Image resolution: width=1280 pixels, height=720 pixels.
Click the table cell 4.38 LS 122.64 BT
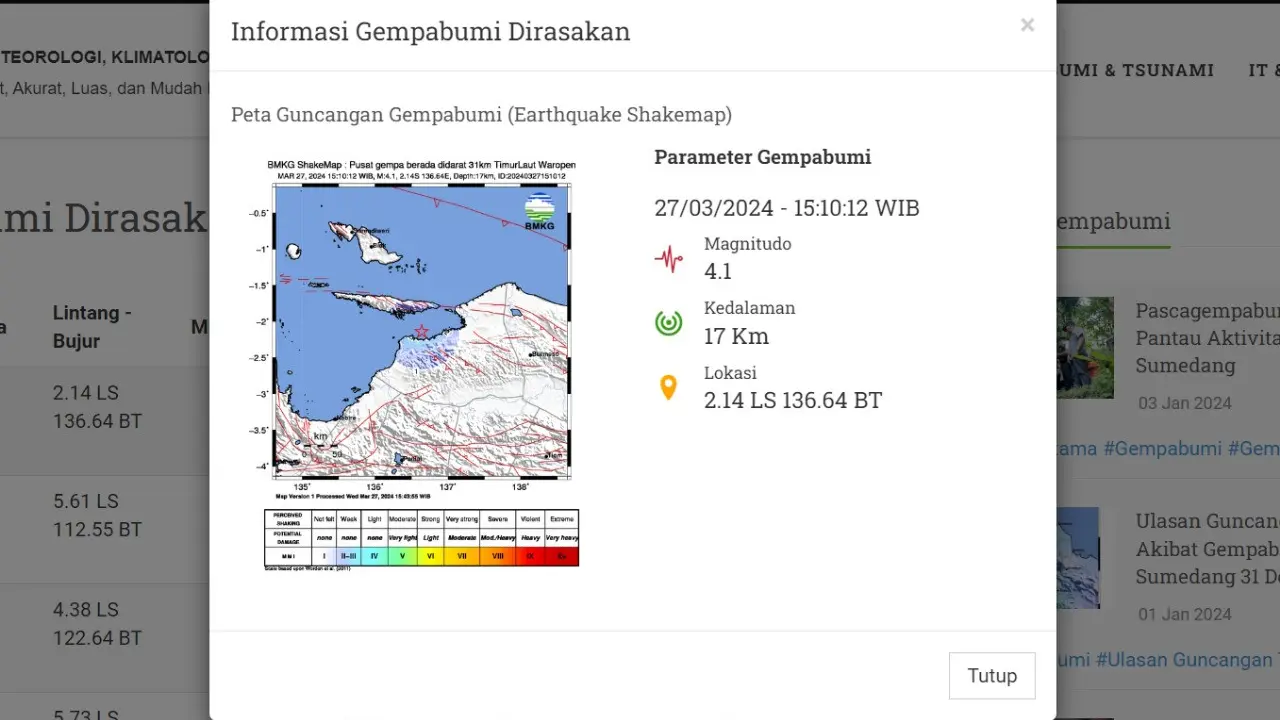(x=97, y=623)
